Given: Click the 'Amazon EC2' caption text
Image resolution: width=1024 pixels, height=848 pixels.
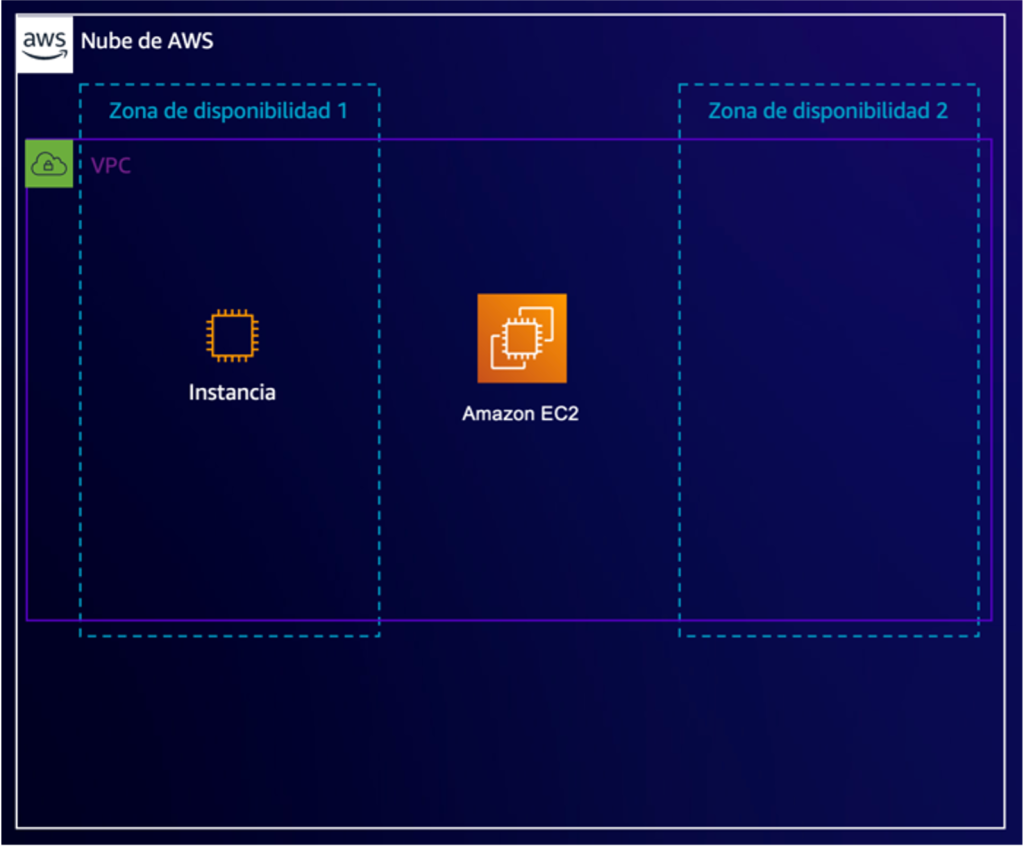Looking at the screenshot, I should click(x=520, y=414).
